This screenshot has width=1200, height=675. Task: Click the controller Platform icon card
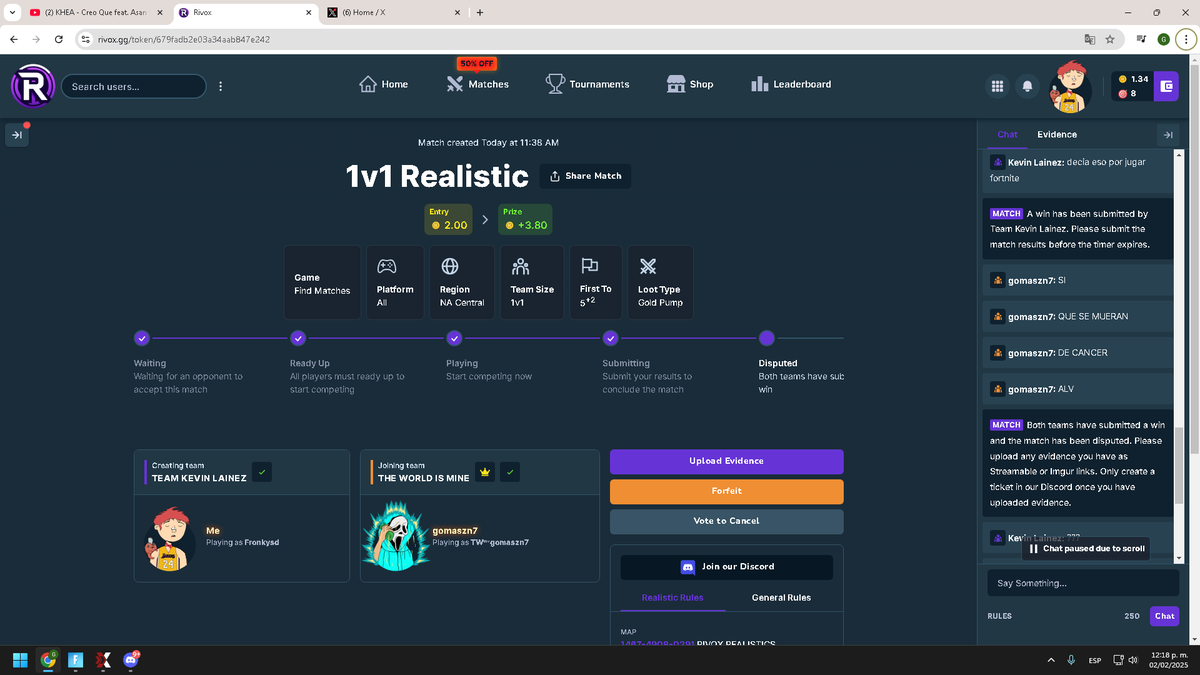click(395, 282)
